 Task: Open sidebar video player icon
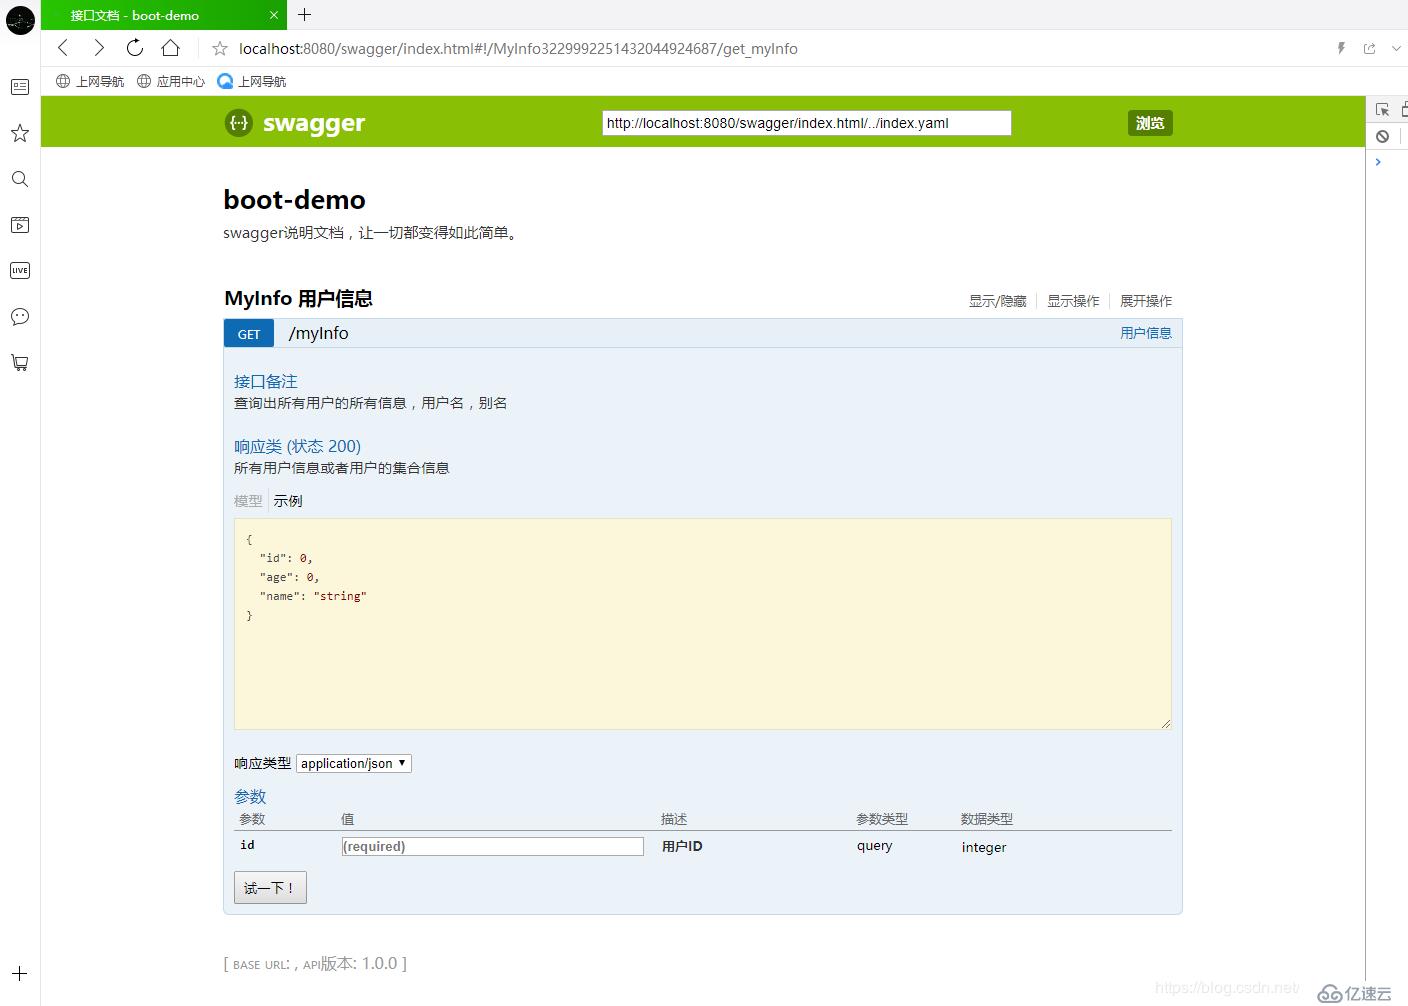pyautogui.click(x=20, y=225)
